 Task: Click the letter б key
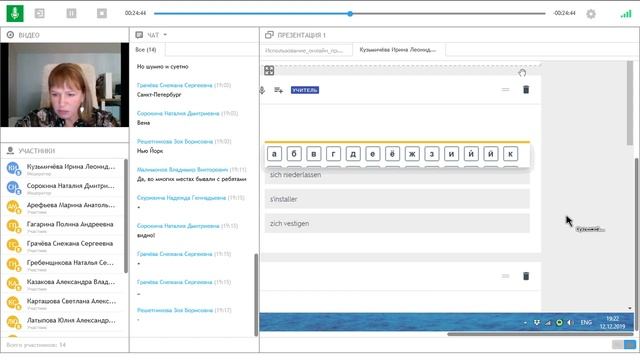pos(294,154)
